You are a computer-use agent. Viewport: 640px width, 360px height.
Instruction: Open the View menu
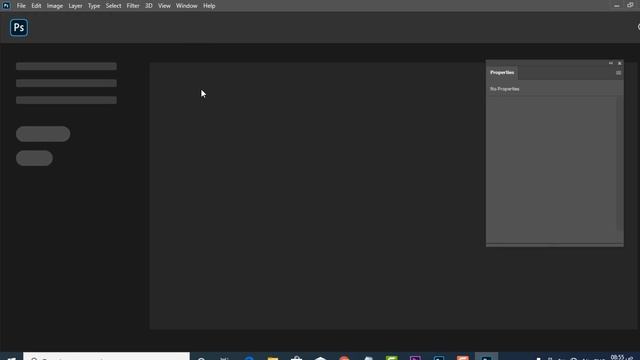[164, 6]
